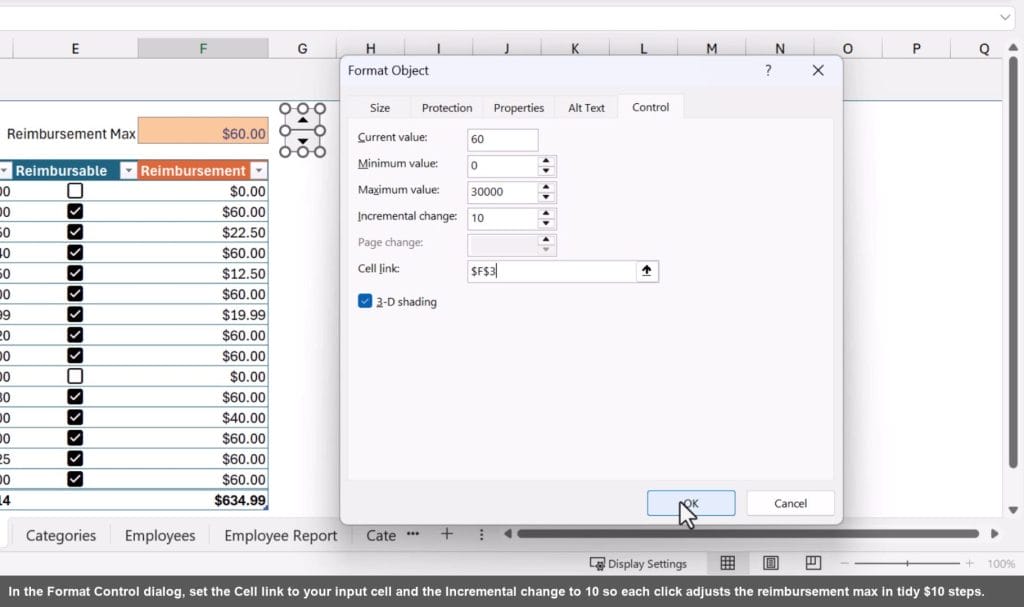Open the Alt Text tab
Viewport: 1024px width, 607px height.
[586, 108]
